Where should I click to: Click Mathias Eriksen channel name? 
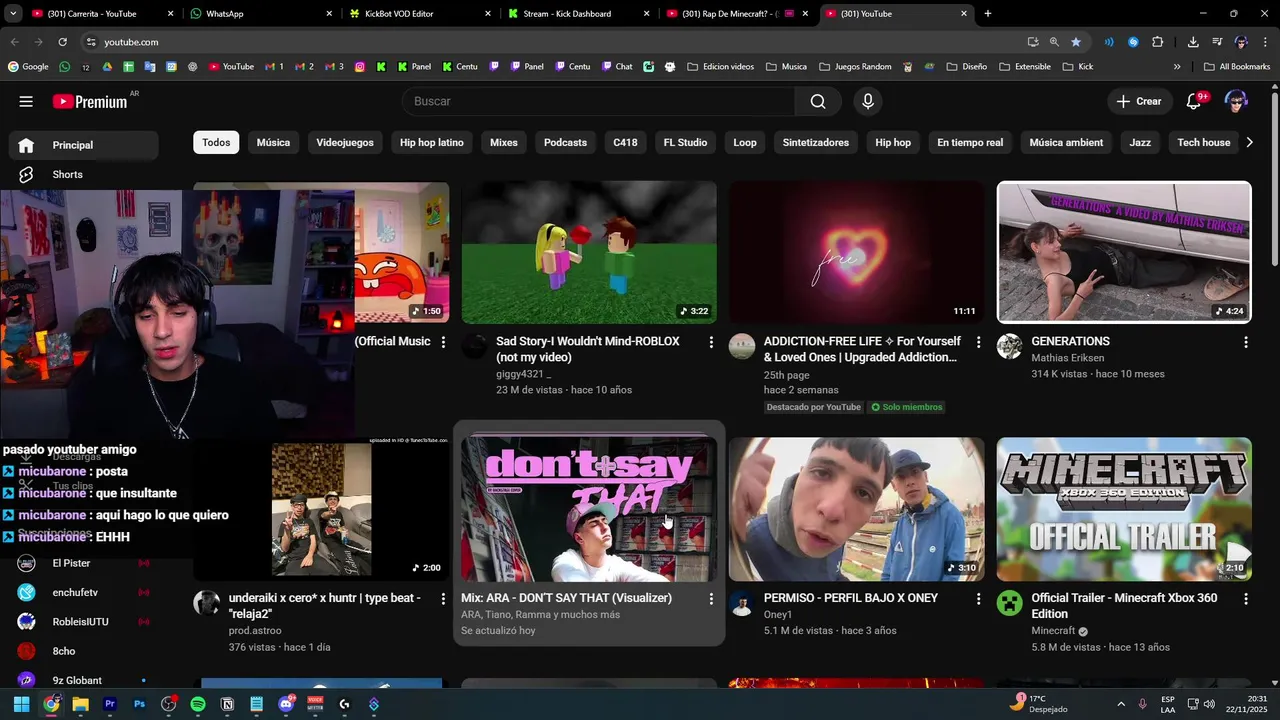(1068, 358)
